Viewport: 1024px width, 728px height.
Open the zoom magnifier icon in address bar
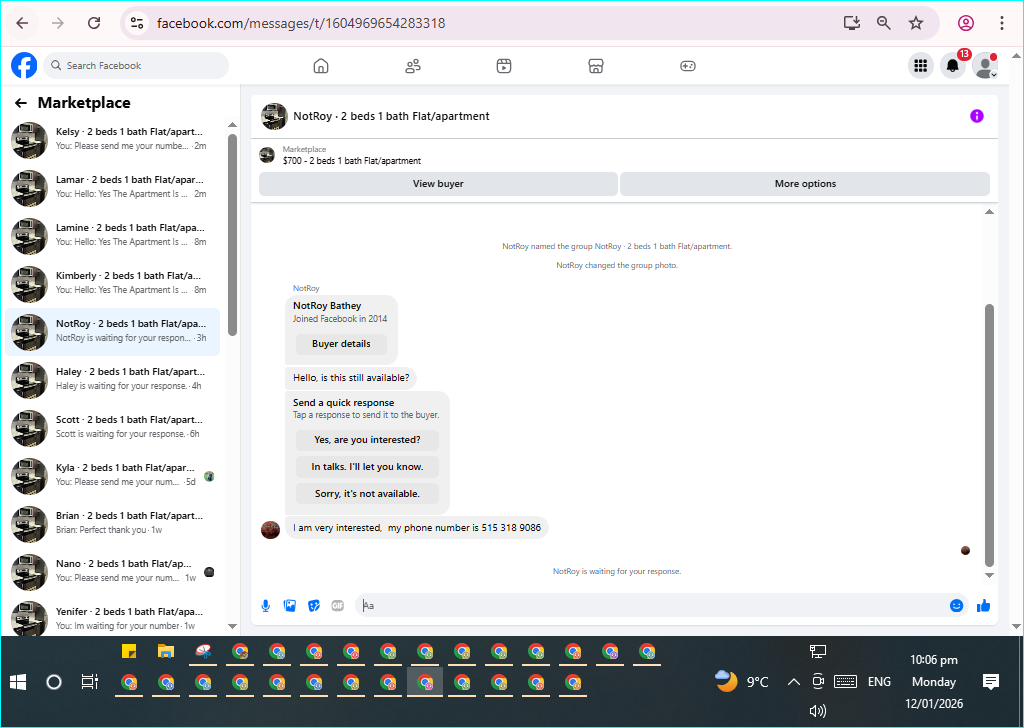(x=884, y=24)
